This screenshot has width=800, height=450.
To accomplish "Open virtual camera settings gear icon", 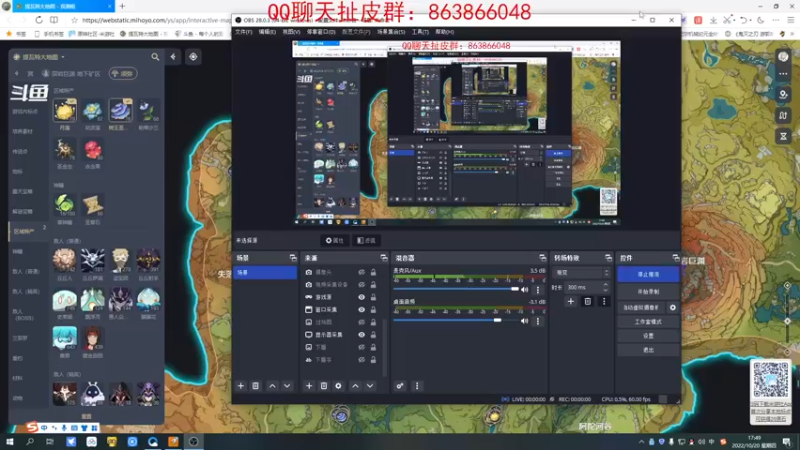I will click(x=673, y=308).
